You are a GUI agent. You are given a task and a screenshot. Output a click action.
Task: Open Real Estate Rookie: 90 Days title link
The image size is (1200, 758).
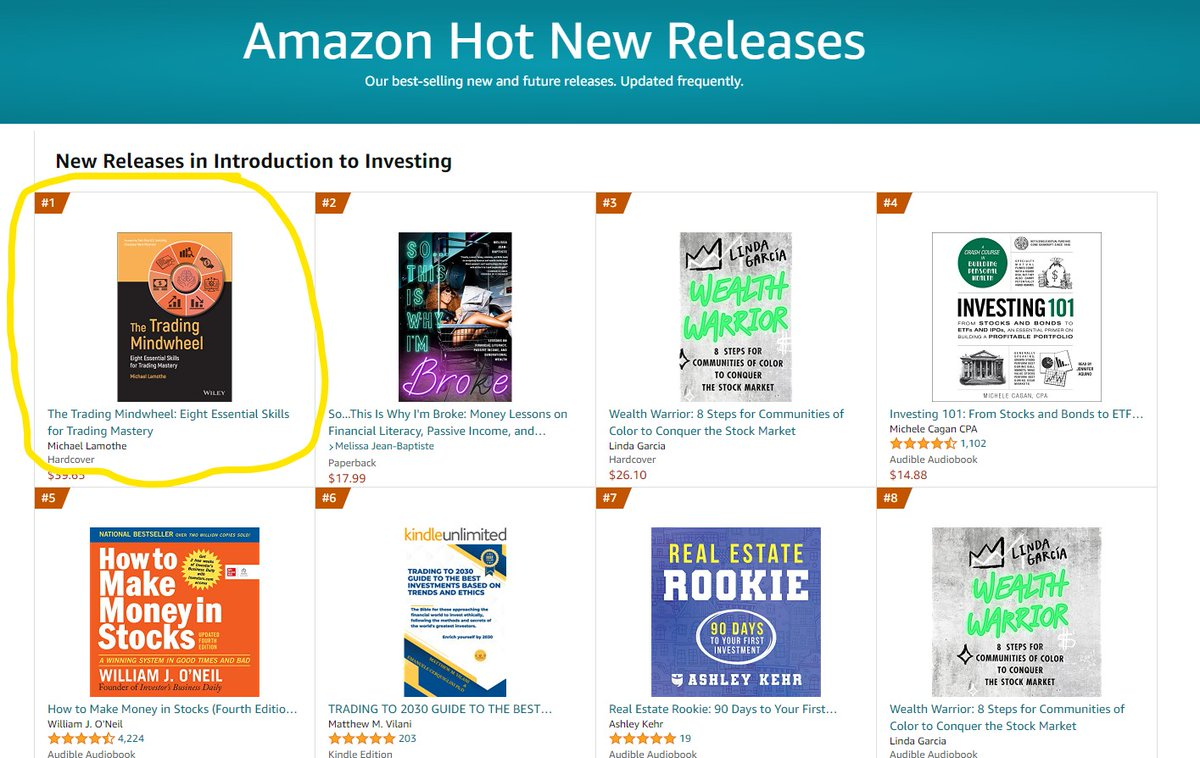723,709
